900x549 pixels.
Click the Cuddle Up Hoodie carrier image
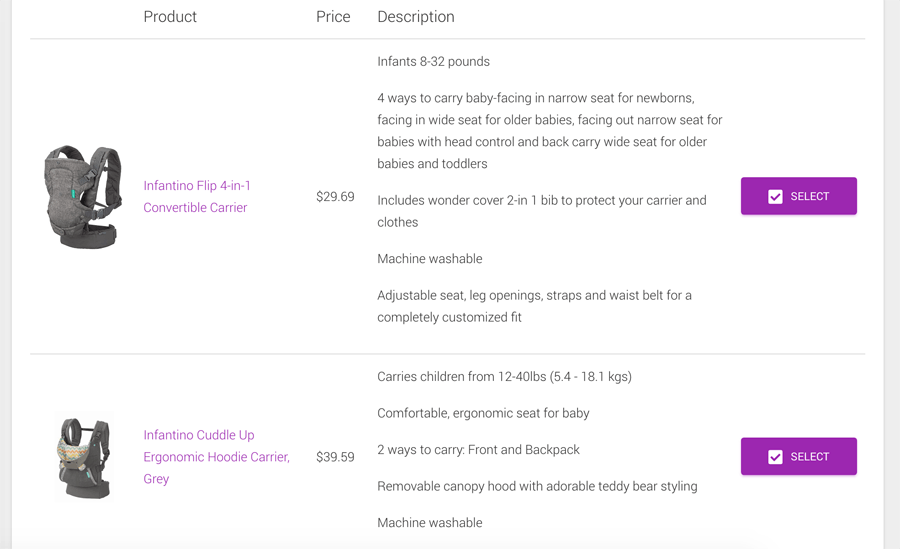coord(84,458)
